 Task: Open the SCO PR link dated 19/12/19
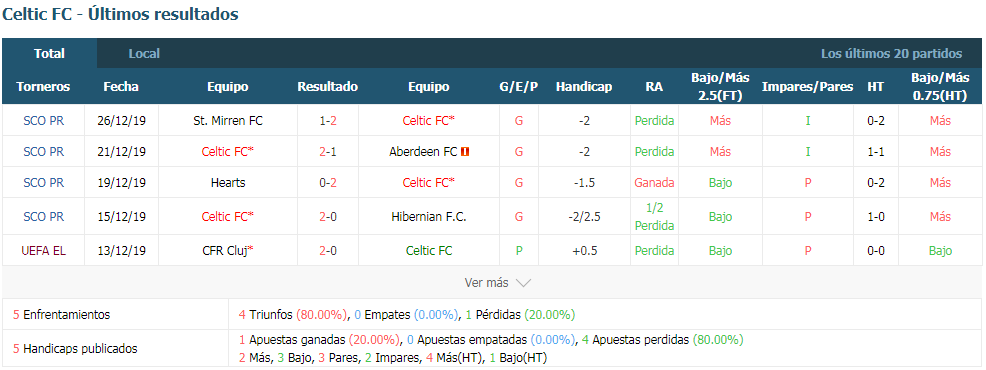pyautogui.click(x=43, y=183)
